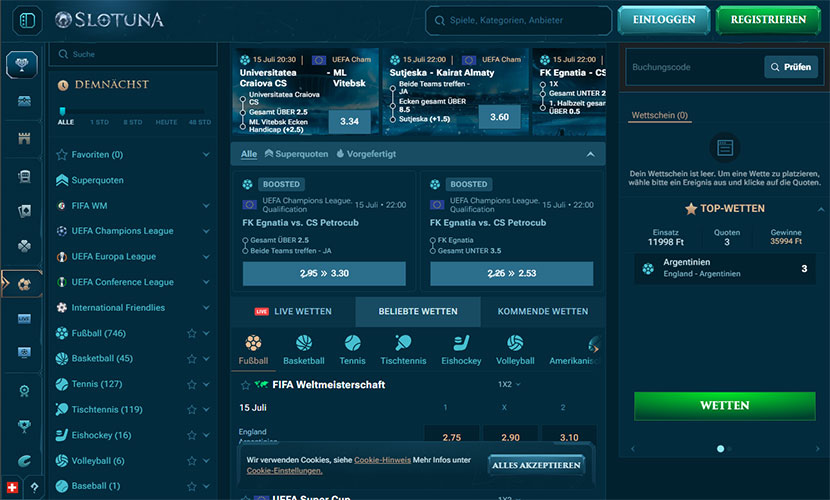Image resolution: width=830 pixels, height=500 pixels.
Task: Expand UEFA Europa League section
Action: point(206,257)
